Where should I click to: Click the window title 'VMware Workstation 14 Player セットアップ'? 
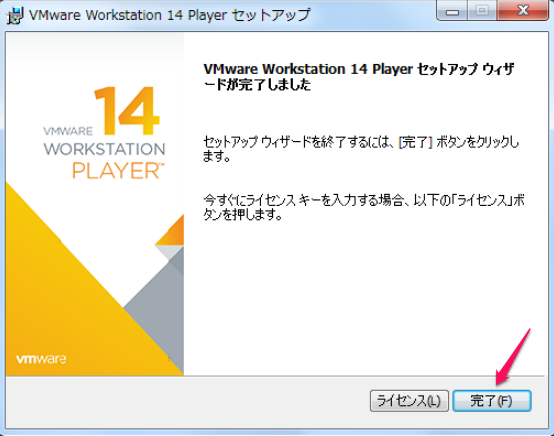[170, 15]
